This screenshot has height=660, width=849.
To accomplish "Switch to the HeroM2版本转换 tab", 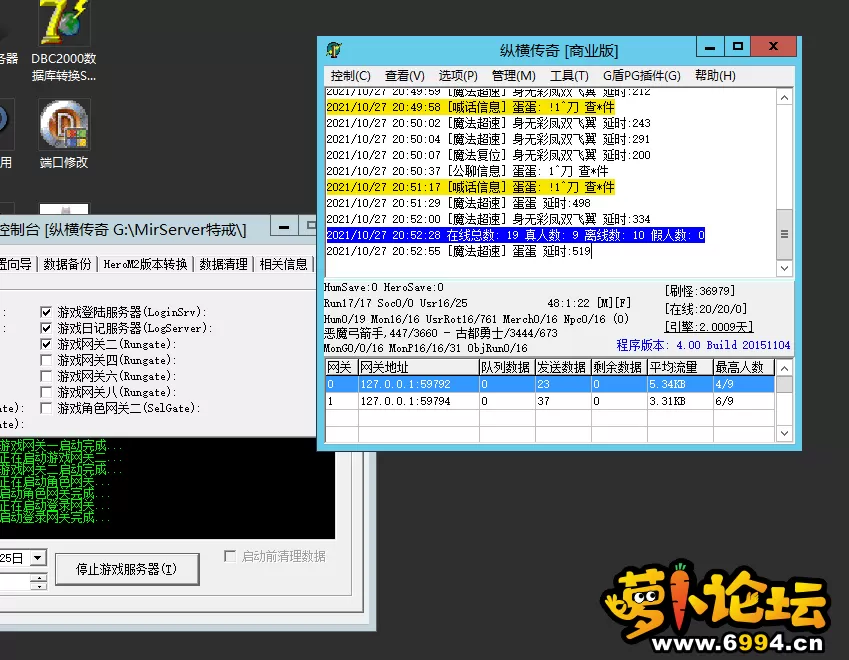I will (145, 264).
